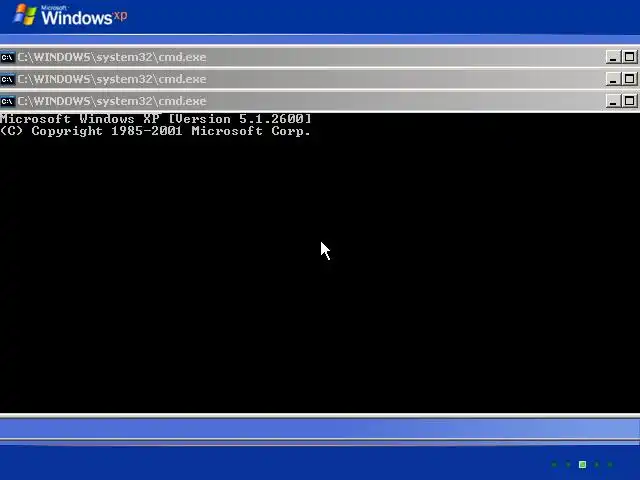640x480 pixels.
Task: Click the 'Microsoft Windows XP [Version 5.1.2600]' line
Action: point(156,119)
